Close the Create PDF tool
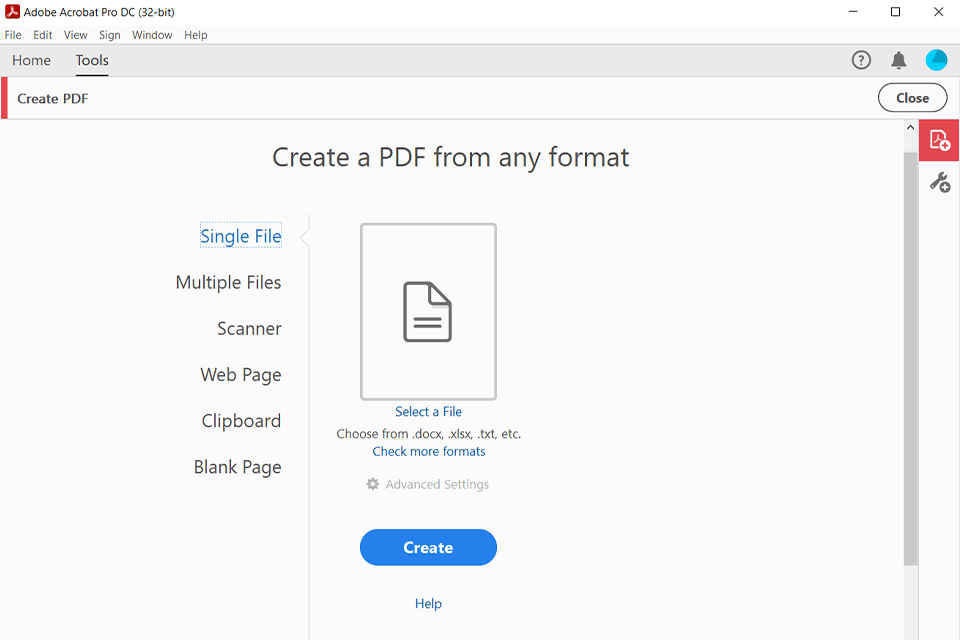960x640 pixels. tap(912, 97)
